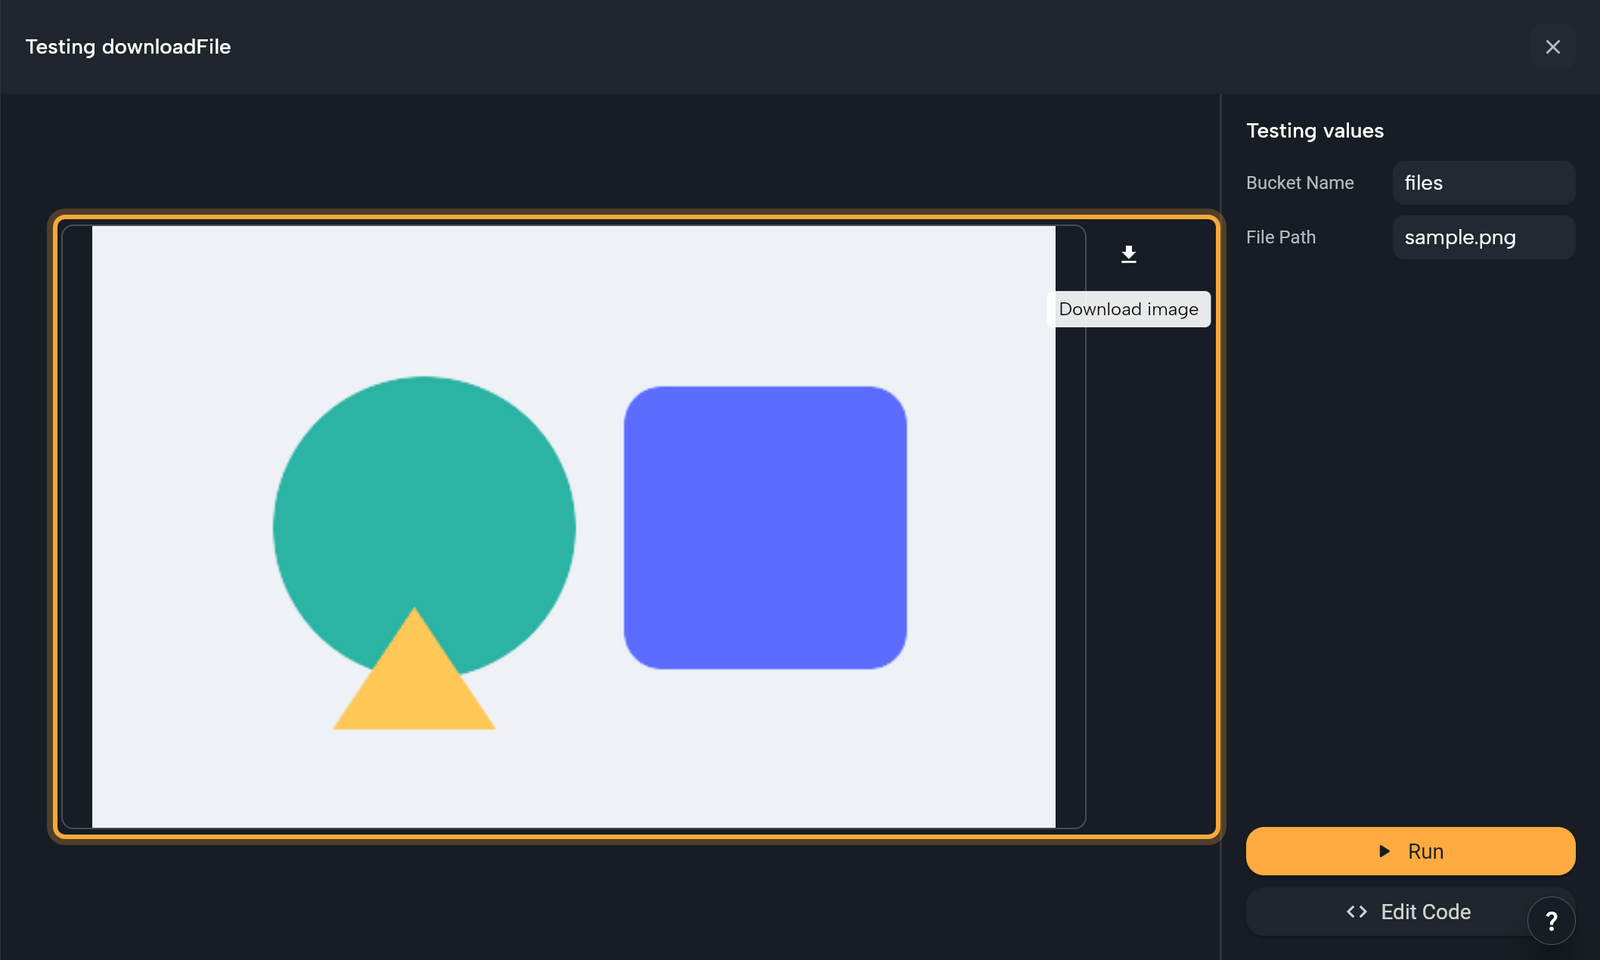Run the downloadFile test
Viewport: 1600px width, 960px height.
point(1410,851)
